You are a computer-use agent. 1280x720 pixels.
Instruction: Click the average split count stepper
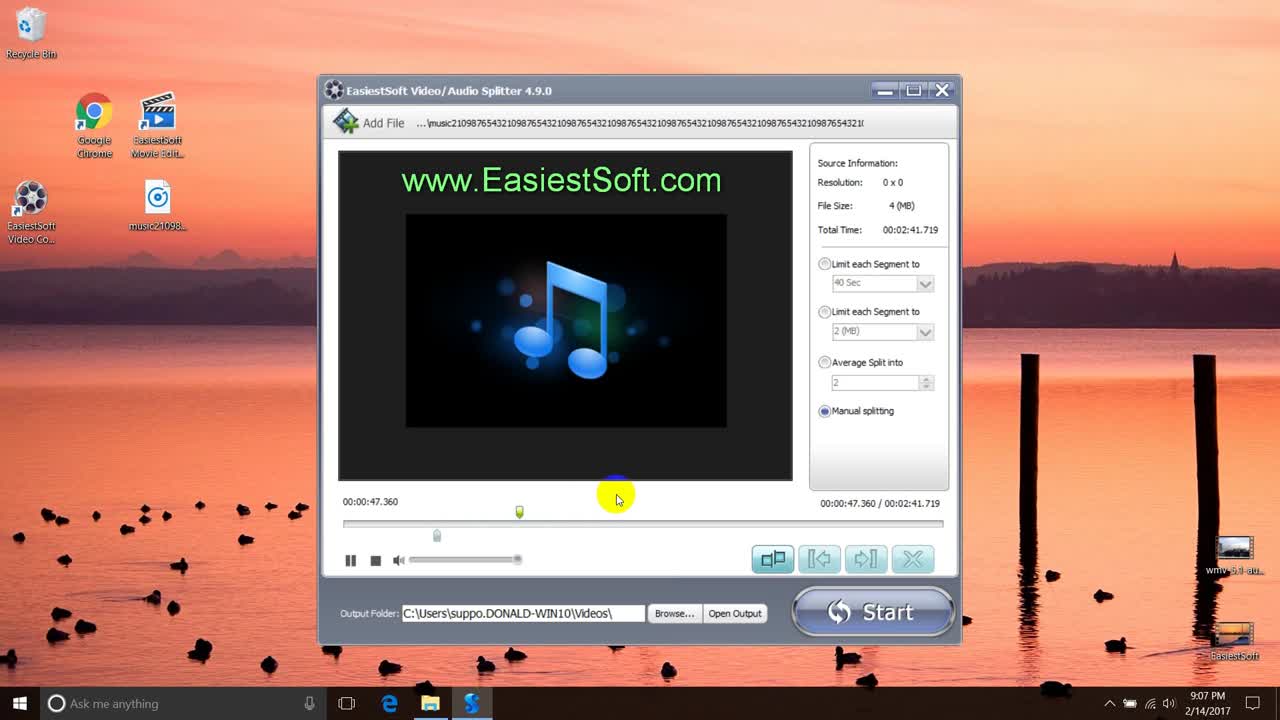[927, 383]
